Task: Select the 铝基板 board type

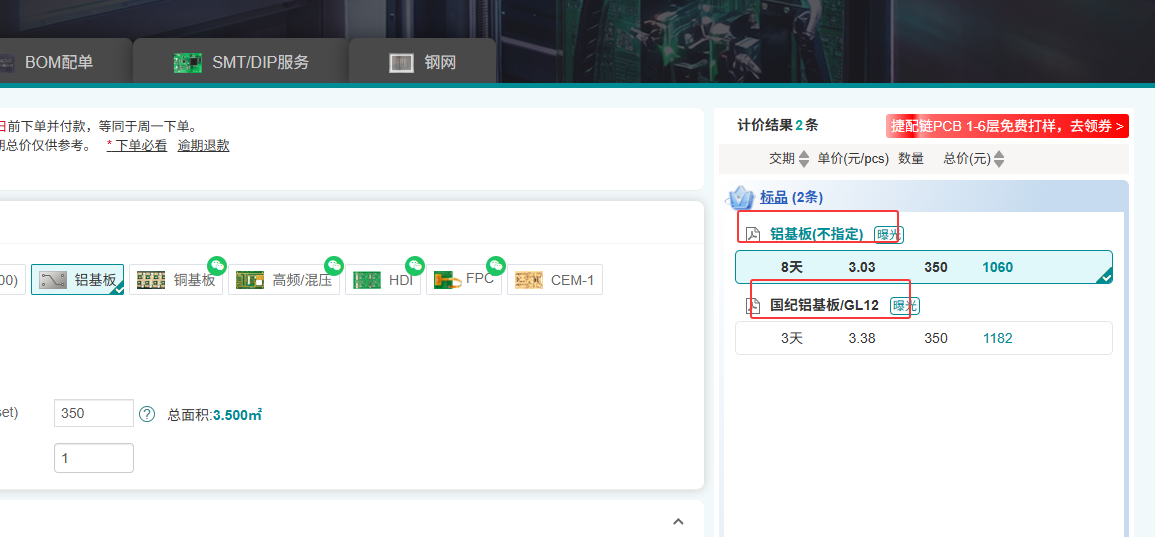Action: [x=77, y=280]
